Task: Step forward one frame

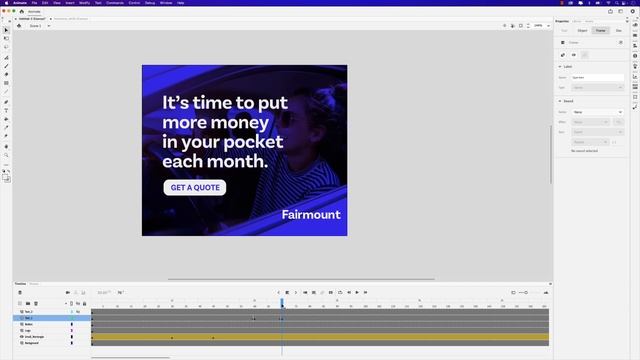Action: coord(366,293)
